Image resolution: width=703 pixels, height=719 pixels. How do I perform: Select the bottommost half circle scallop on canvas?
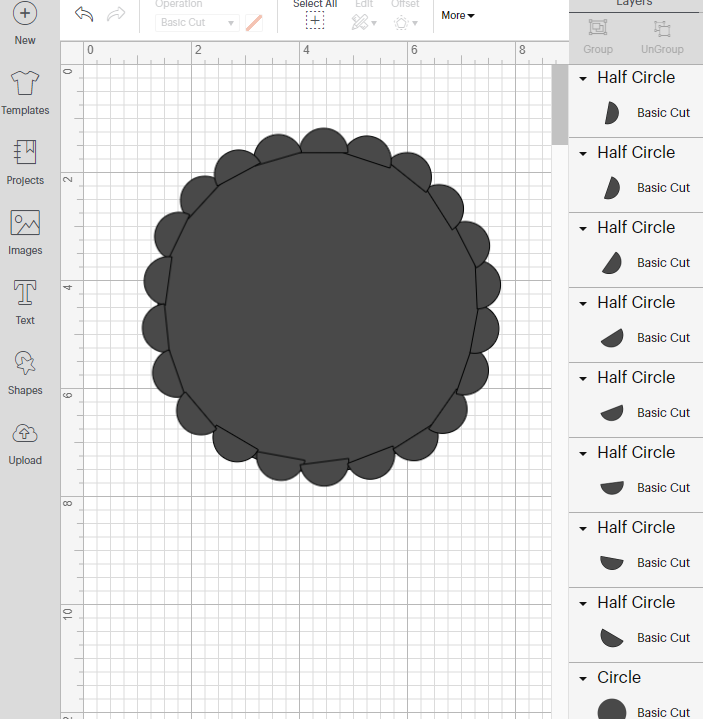tap(325, 473)
